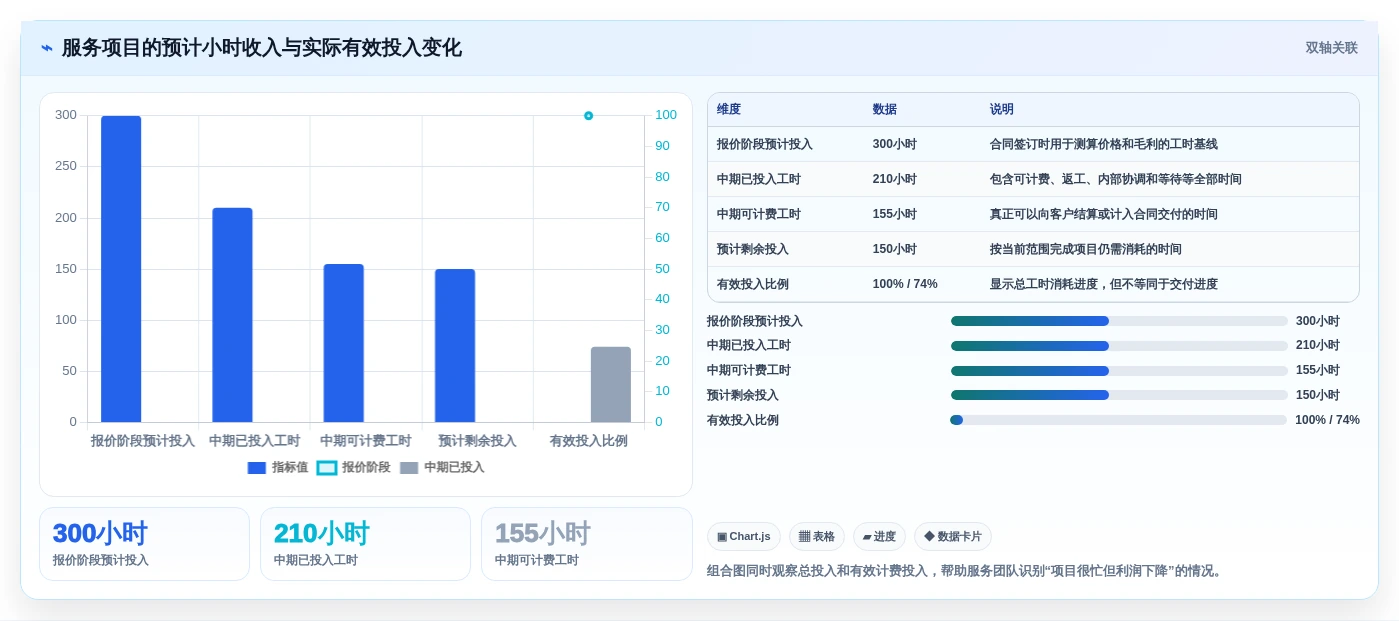The image size is (1399, 621).
Task: Click the 150小时 value in the table
Action: pos(895,250)
